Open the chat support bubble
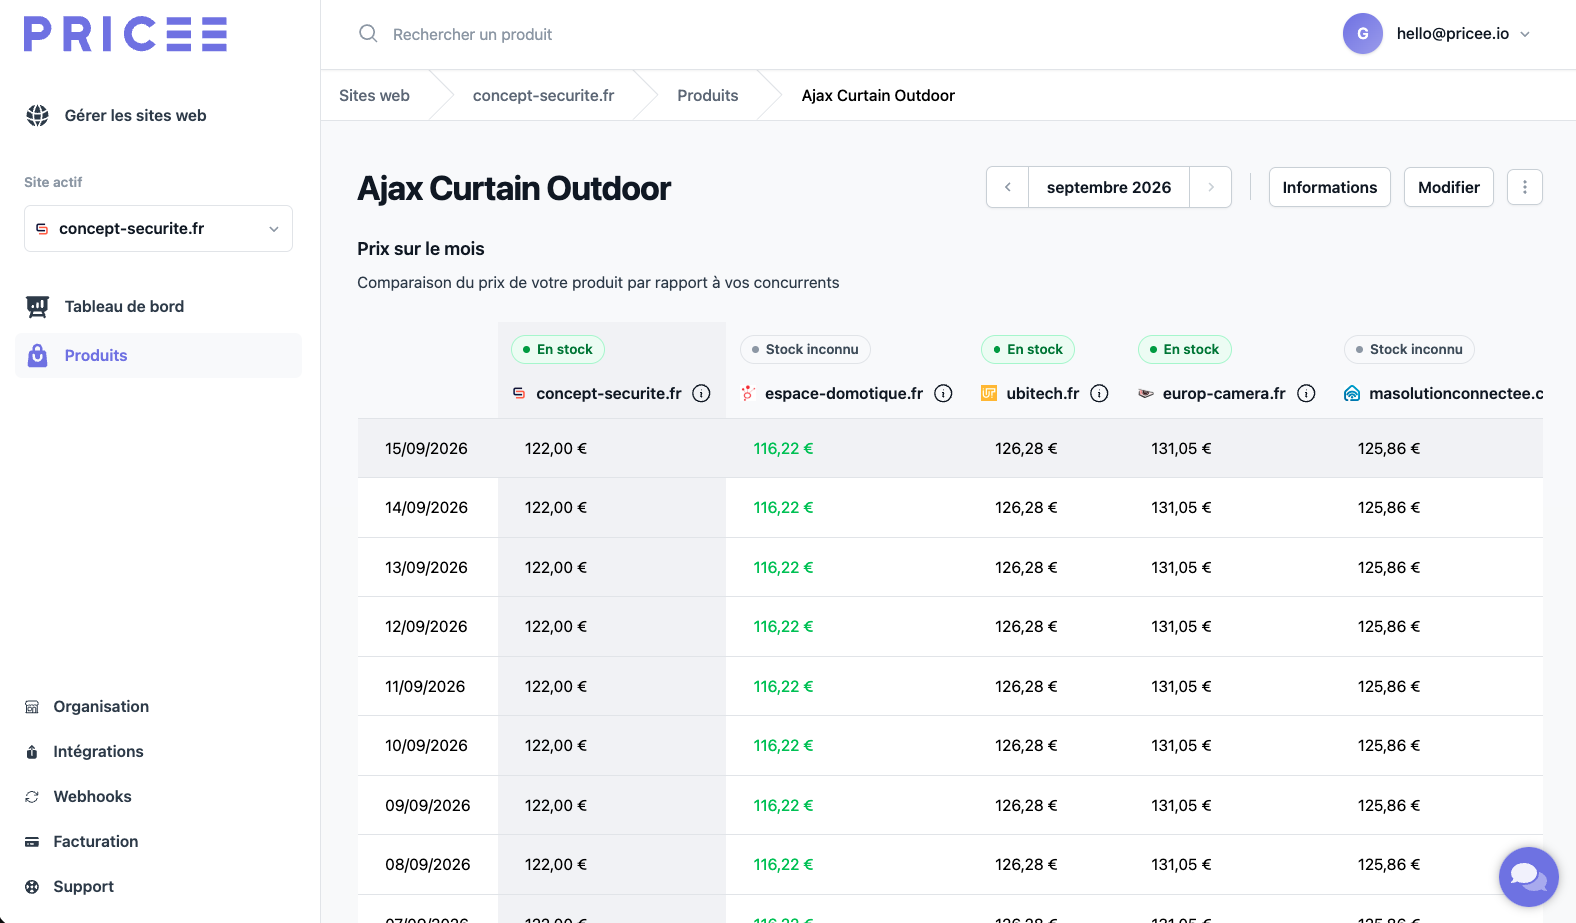The image size is (1576, 923). (1528, 877)
